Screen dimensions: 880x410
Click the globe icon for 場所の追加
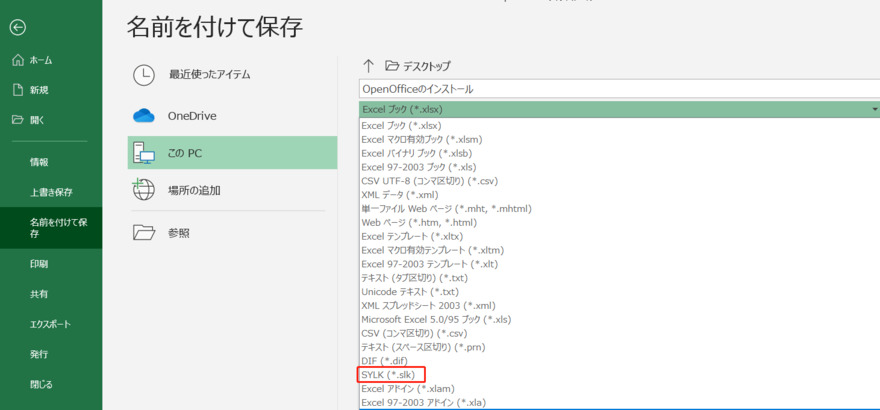coord(143,190)
